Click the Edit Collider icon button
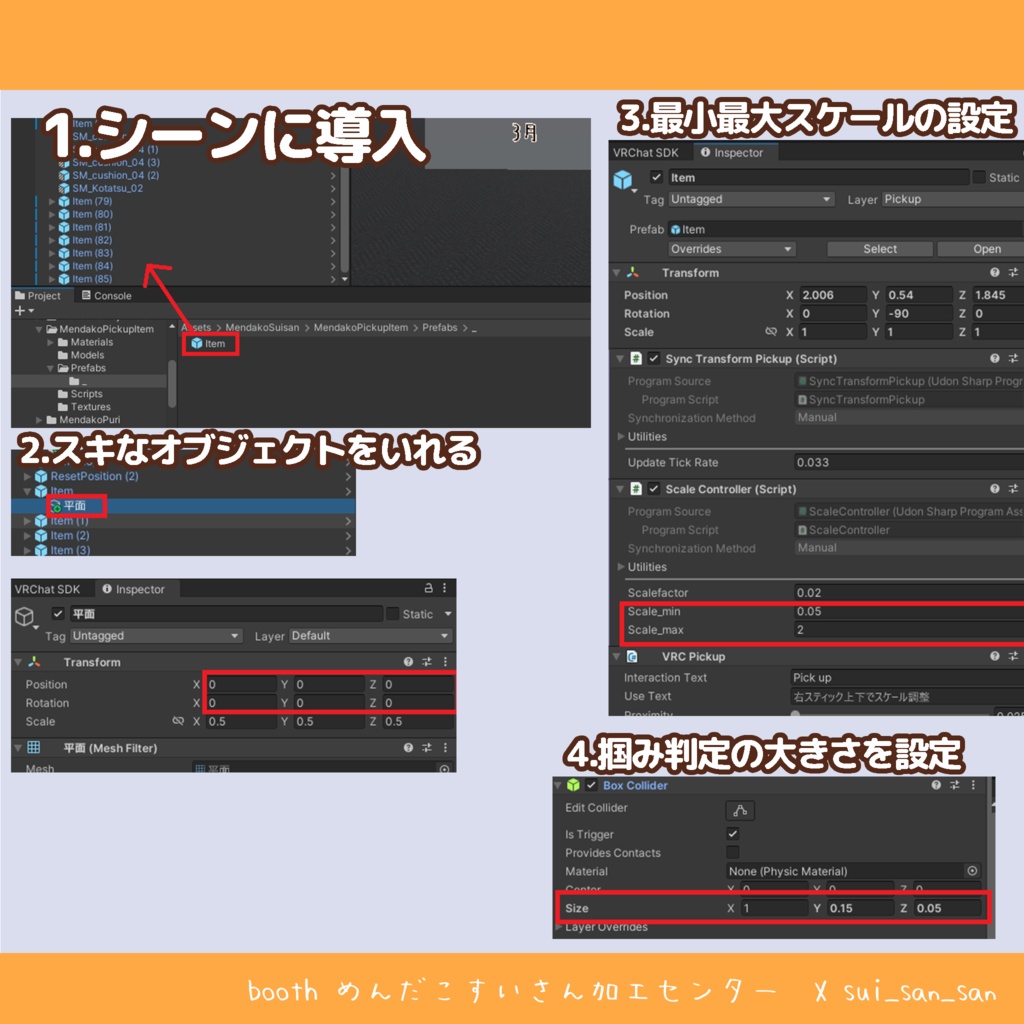Screen dimensions: 1024x1024 [741, 811]
